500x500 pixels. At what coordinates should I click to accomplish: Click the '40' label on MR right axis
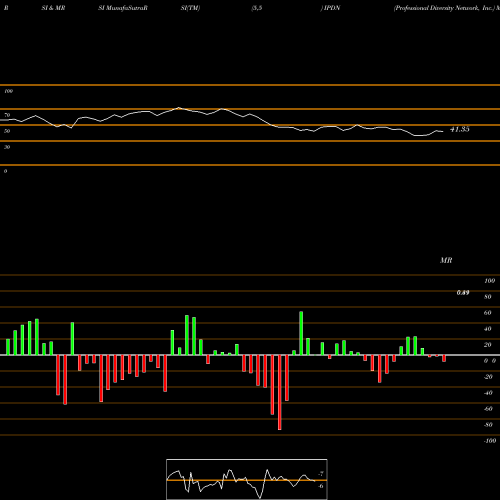pos(488,329)
